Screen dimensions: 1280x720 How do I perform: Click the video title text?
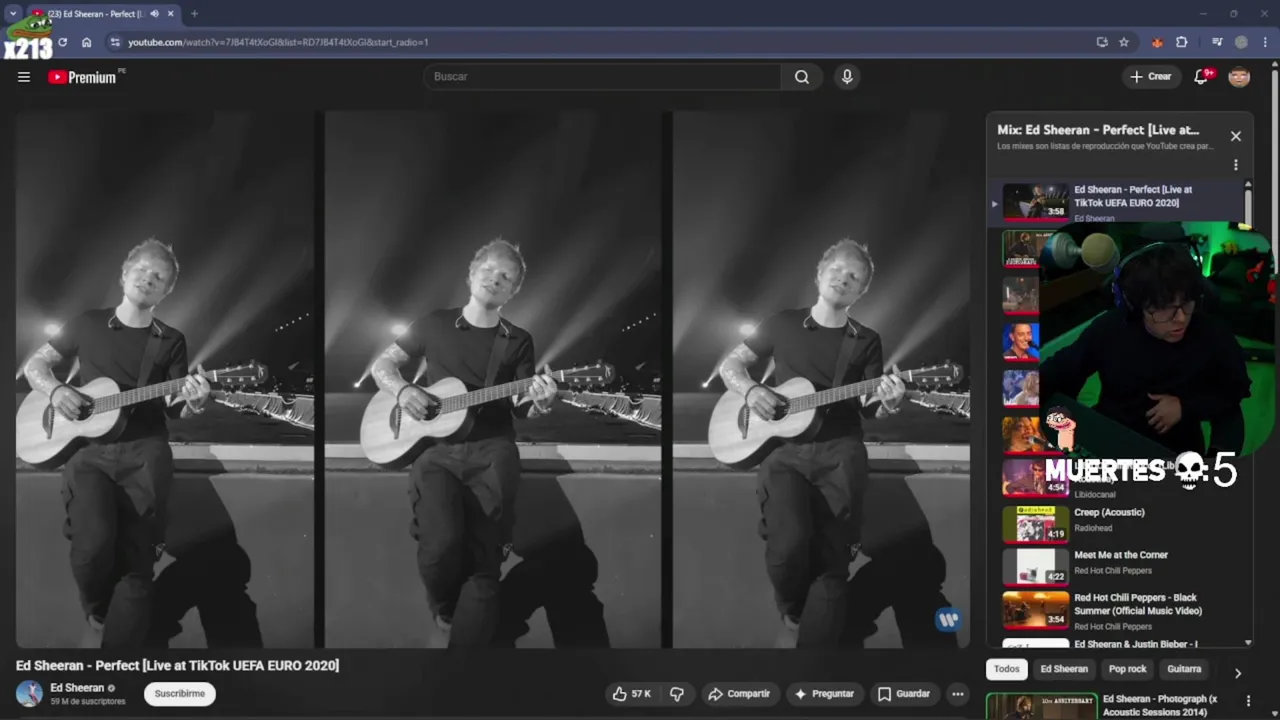[x=177, y=665]
